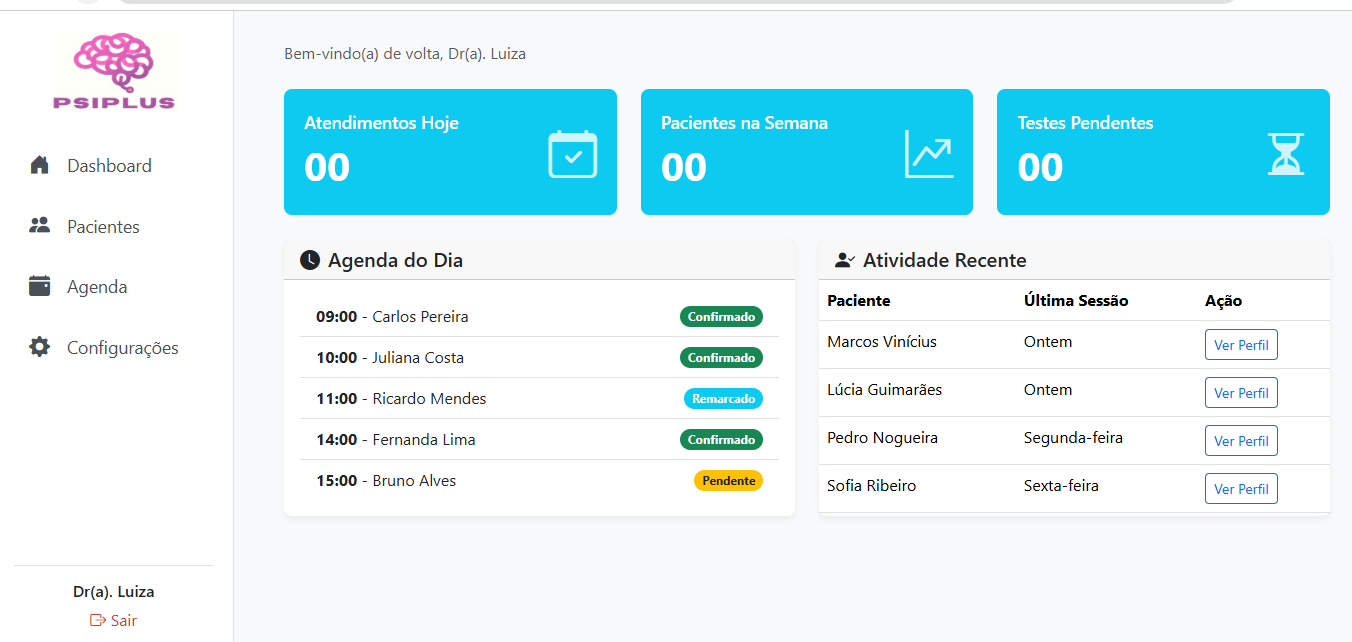Image resolution: width=1352 pixels, height=642 pixels.
Task: Click the Dashboard house icon
Action: pos(40,166)
